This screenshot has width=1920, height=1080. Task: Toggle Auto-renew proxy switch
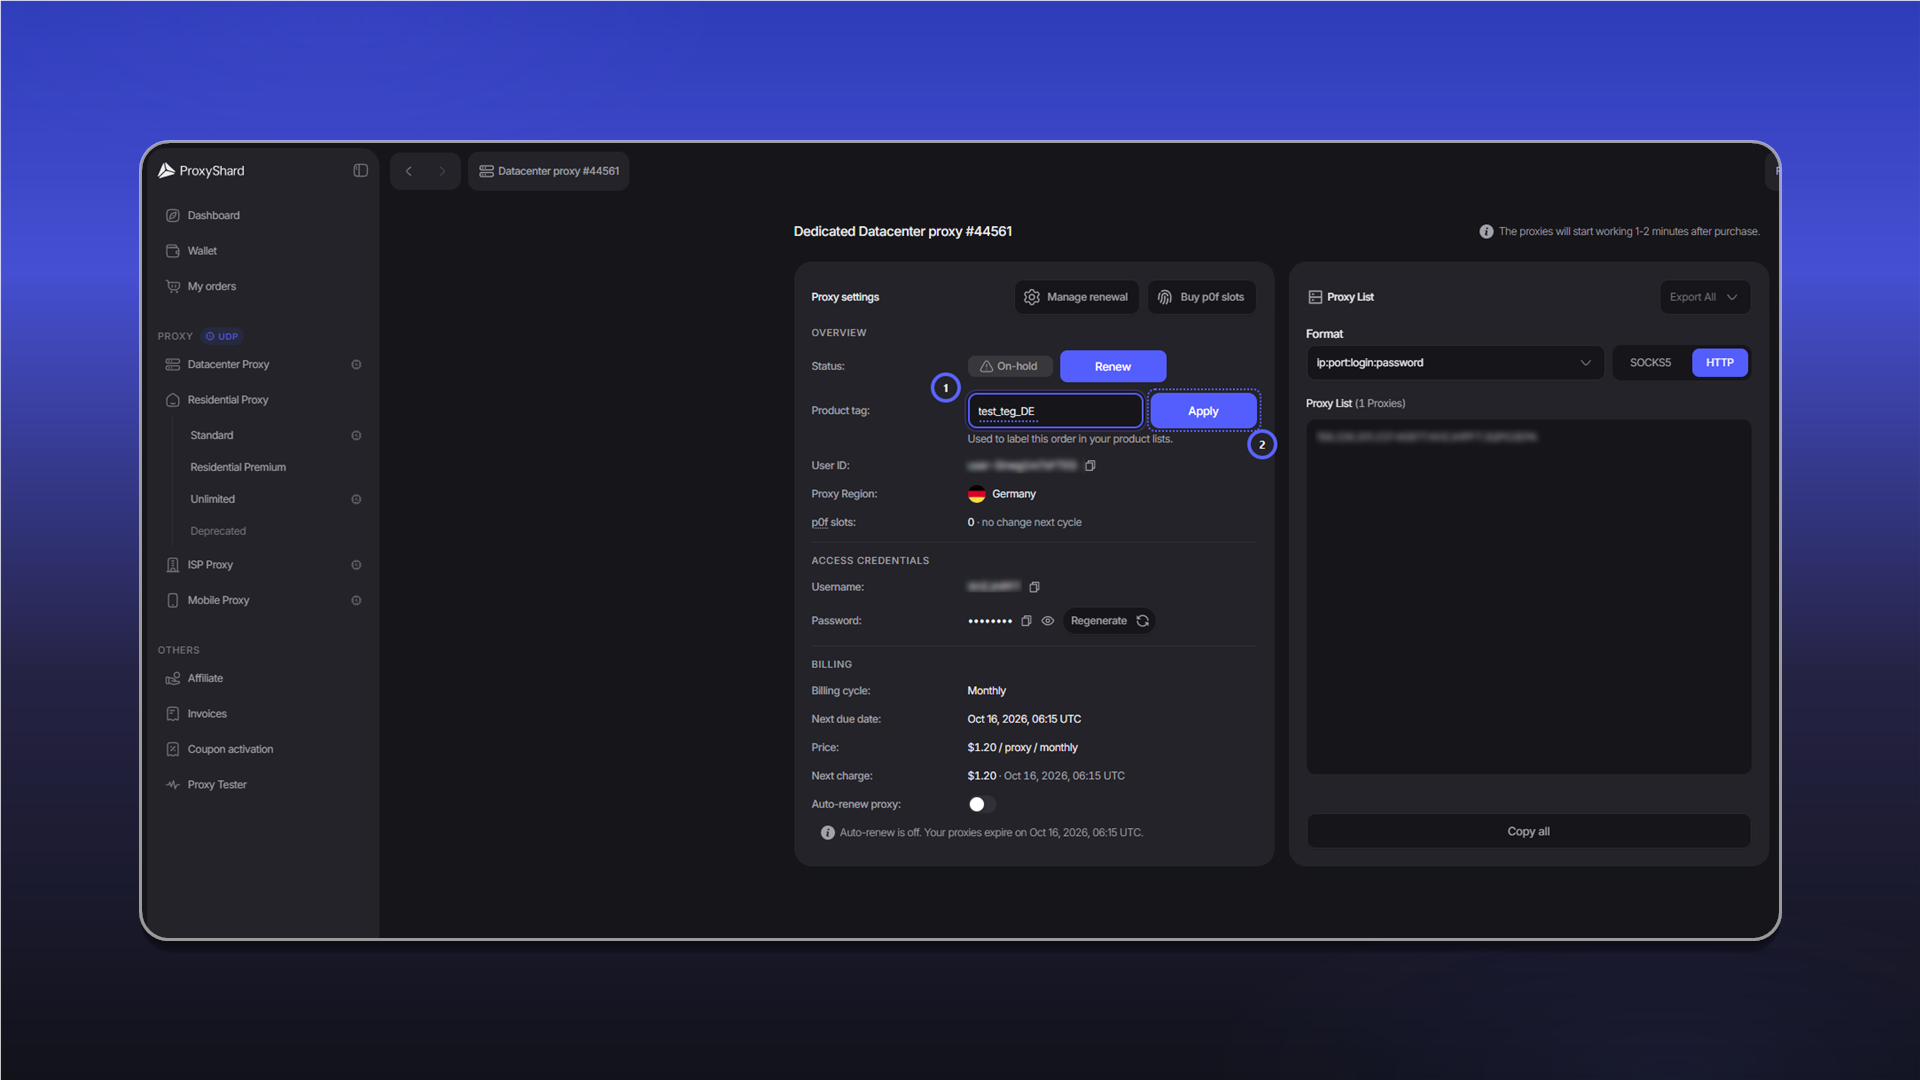[981, 805]
